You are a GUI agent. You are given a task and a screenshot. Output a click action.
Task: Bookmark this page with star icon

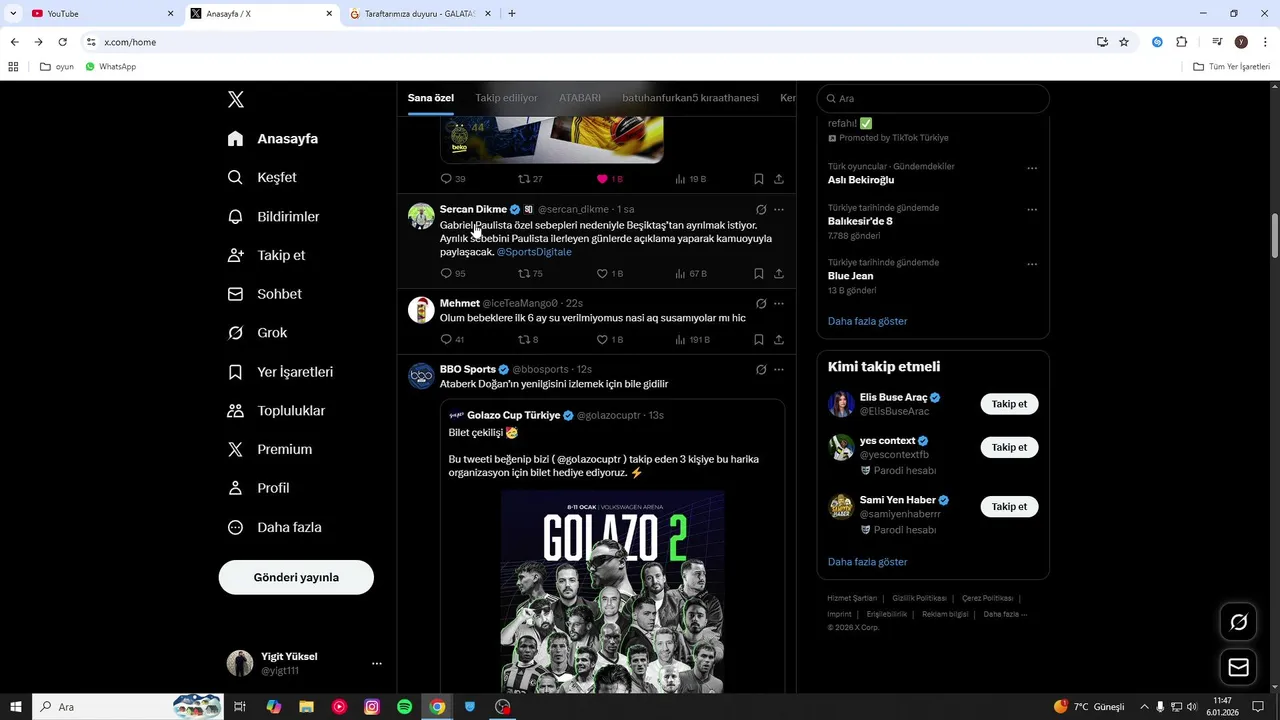1124,42
